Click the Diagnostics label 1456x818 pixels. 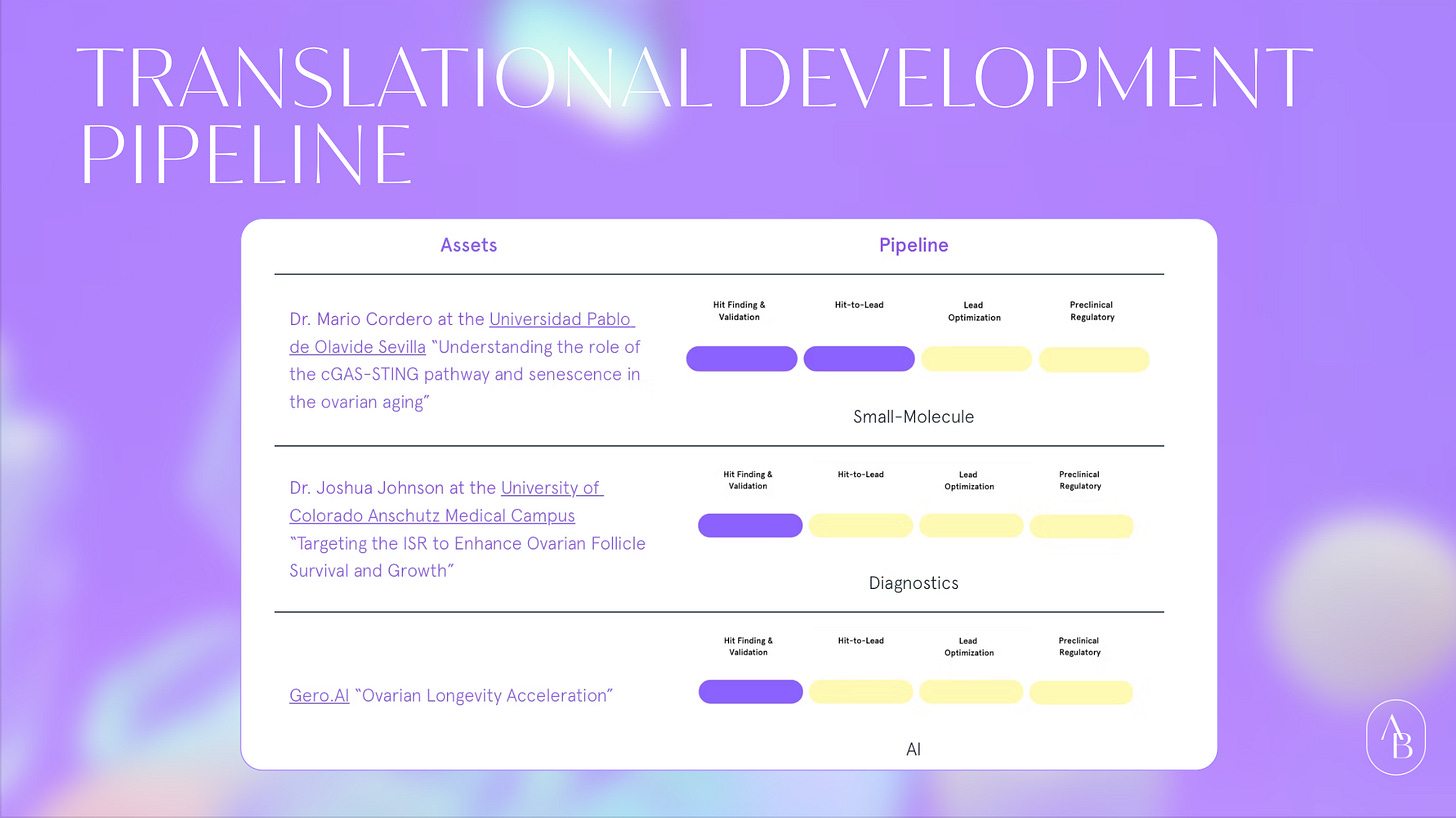click(913, 582)
